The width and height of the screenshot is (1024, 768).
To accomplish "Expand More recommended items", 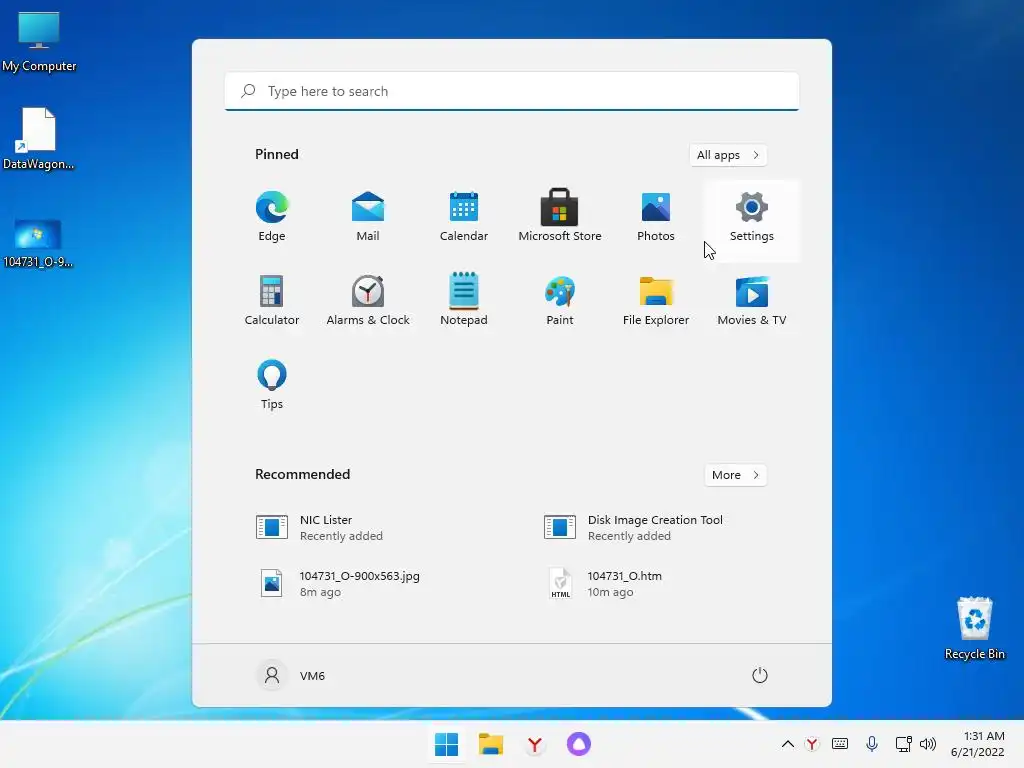I will [x=735, y=475].
